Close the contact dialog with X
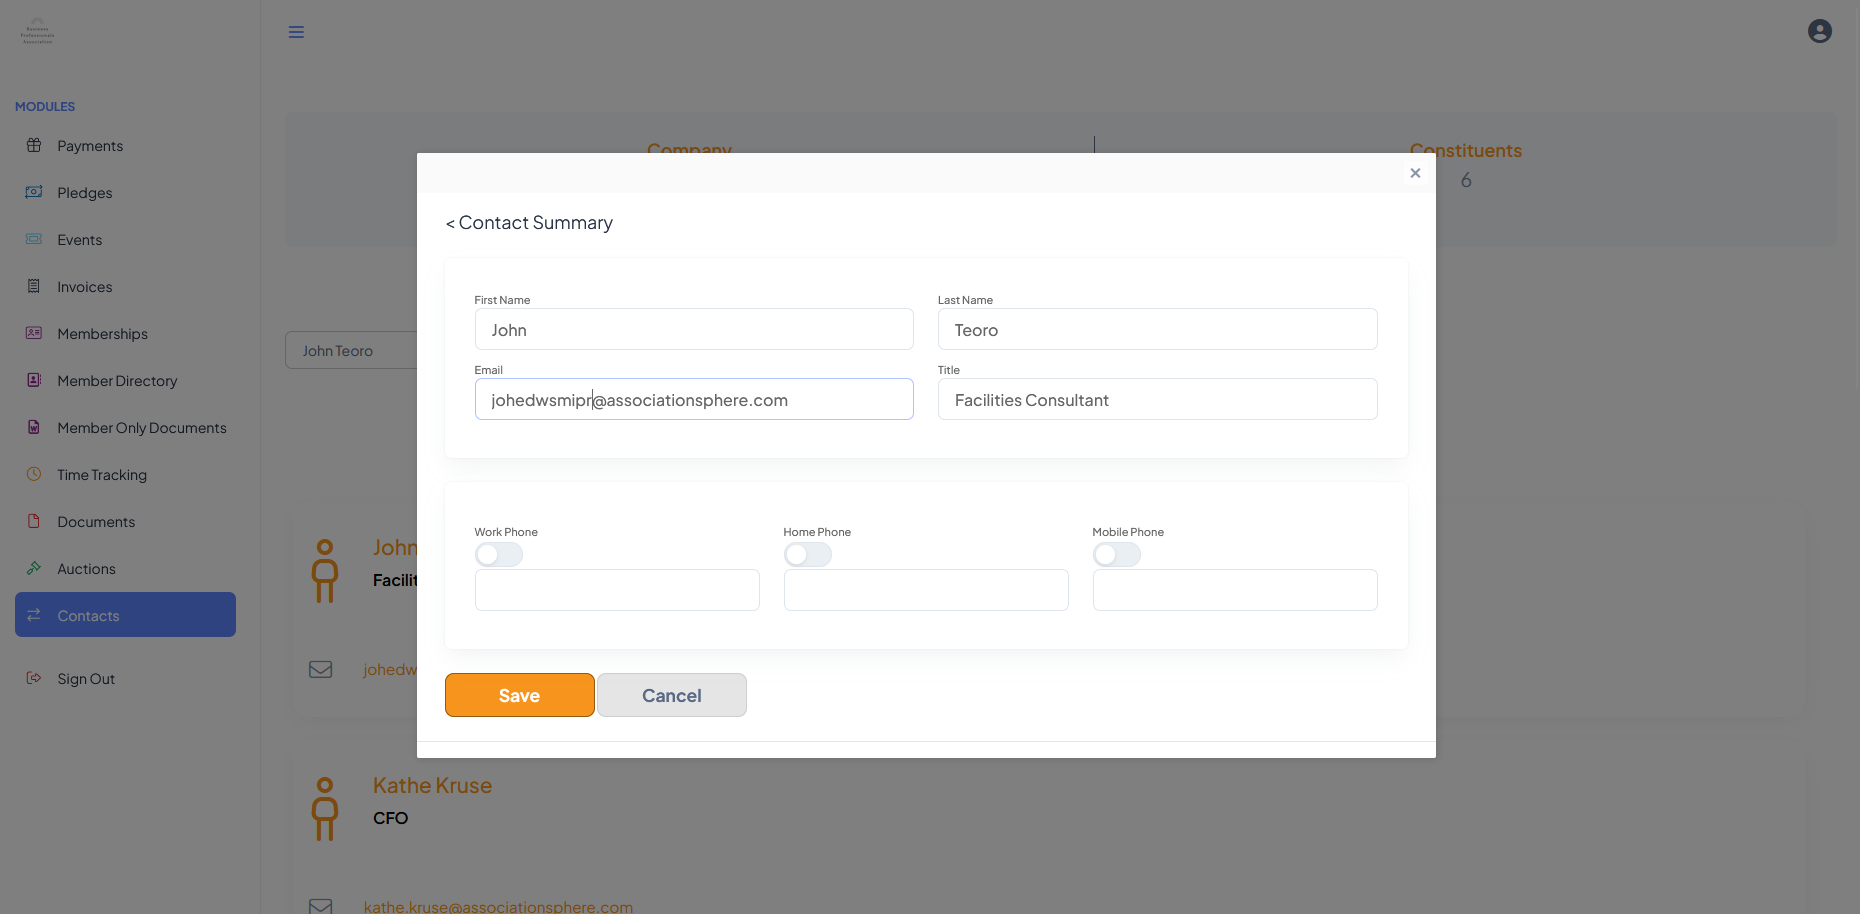 click(x=1415, y=173)
